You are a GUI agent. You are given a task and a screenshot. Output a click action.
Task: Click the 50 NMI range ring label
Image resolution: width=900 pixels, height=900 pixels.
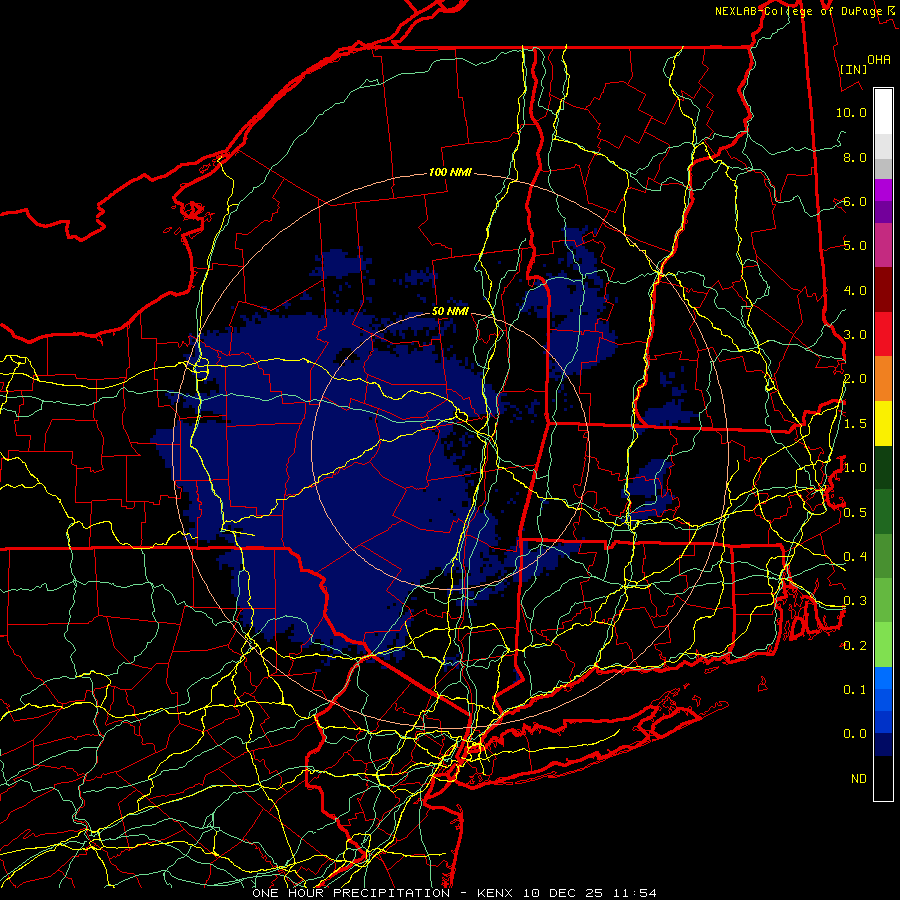(x=450, y=311)
